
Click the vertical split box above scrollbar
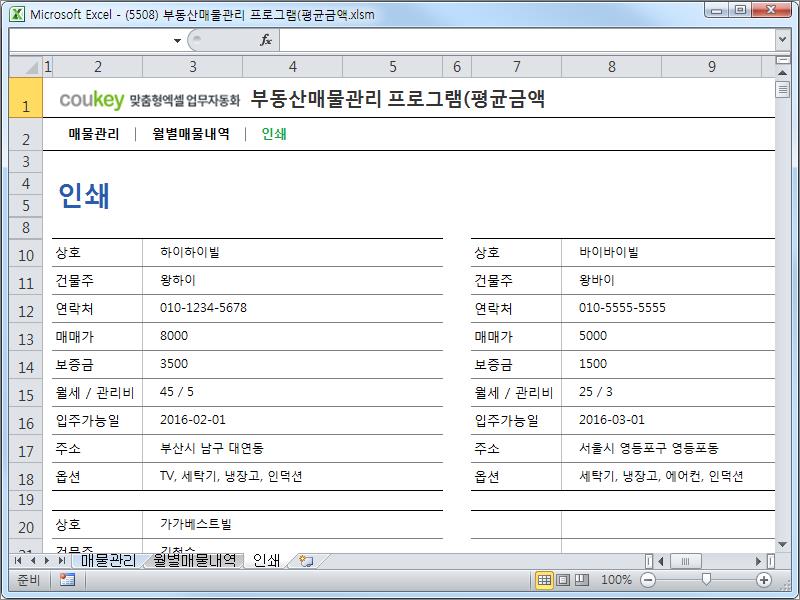point(782,60)
